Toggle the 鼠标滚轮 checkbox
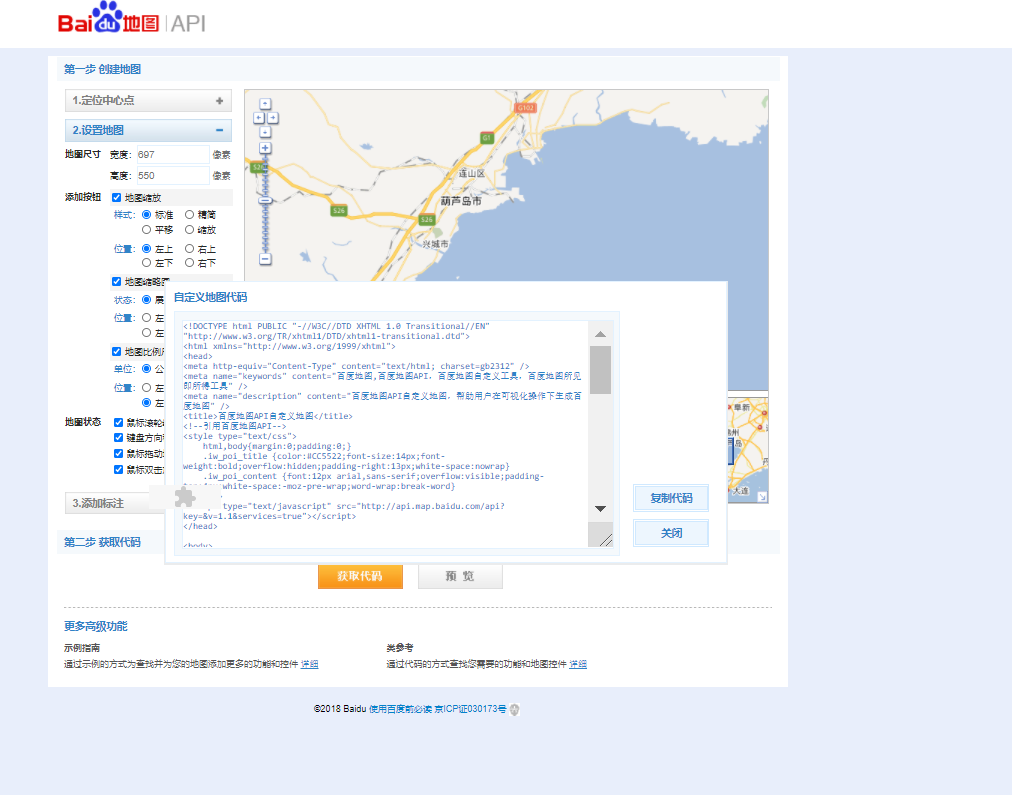 tap(119, 423)
